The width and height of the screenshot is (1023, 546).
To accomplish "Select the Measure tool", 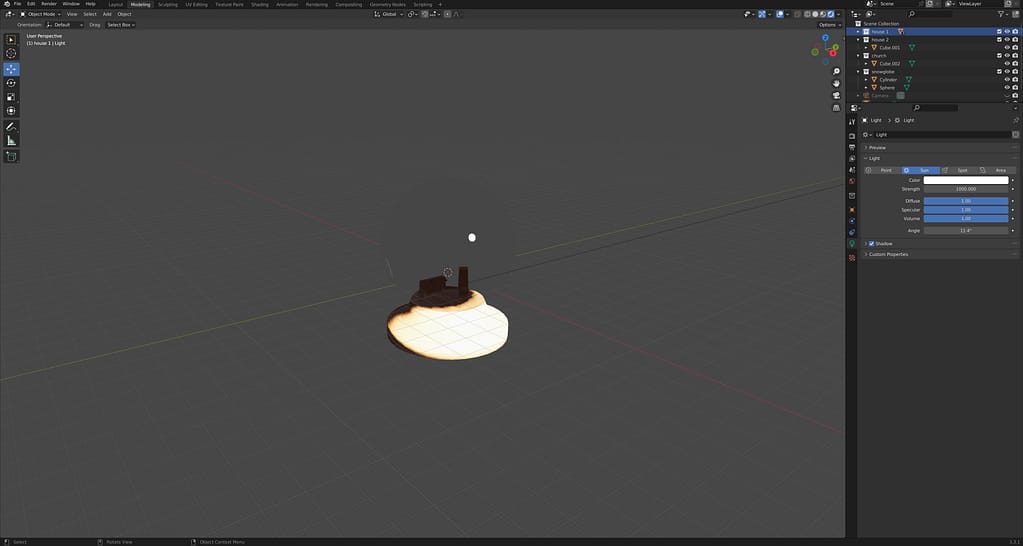I will click(12, 141).
